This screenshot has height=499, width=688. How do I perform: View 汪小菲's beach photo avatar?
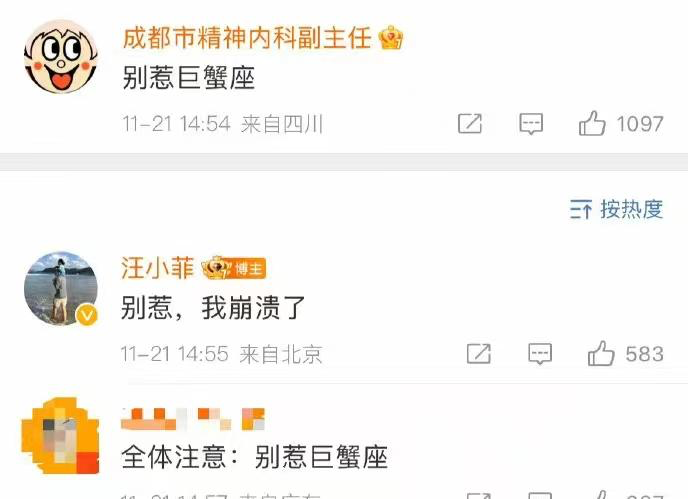[61, 288]
